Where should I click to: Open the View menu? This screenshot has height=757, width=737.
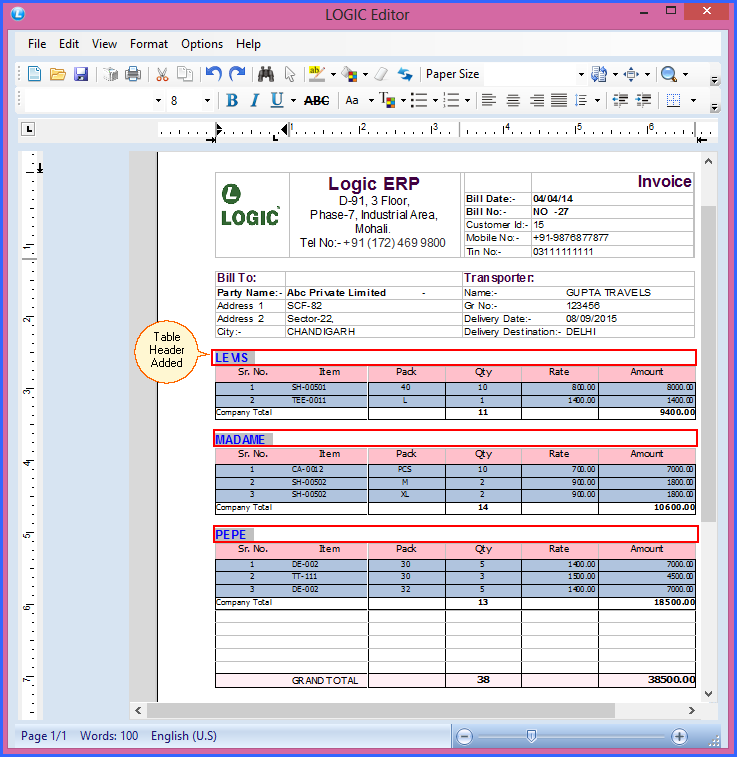click(104, 44)
